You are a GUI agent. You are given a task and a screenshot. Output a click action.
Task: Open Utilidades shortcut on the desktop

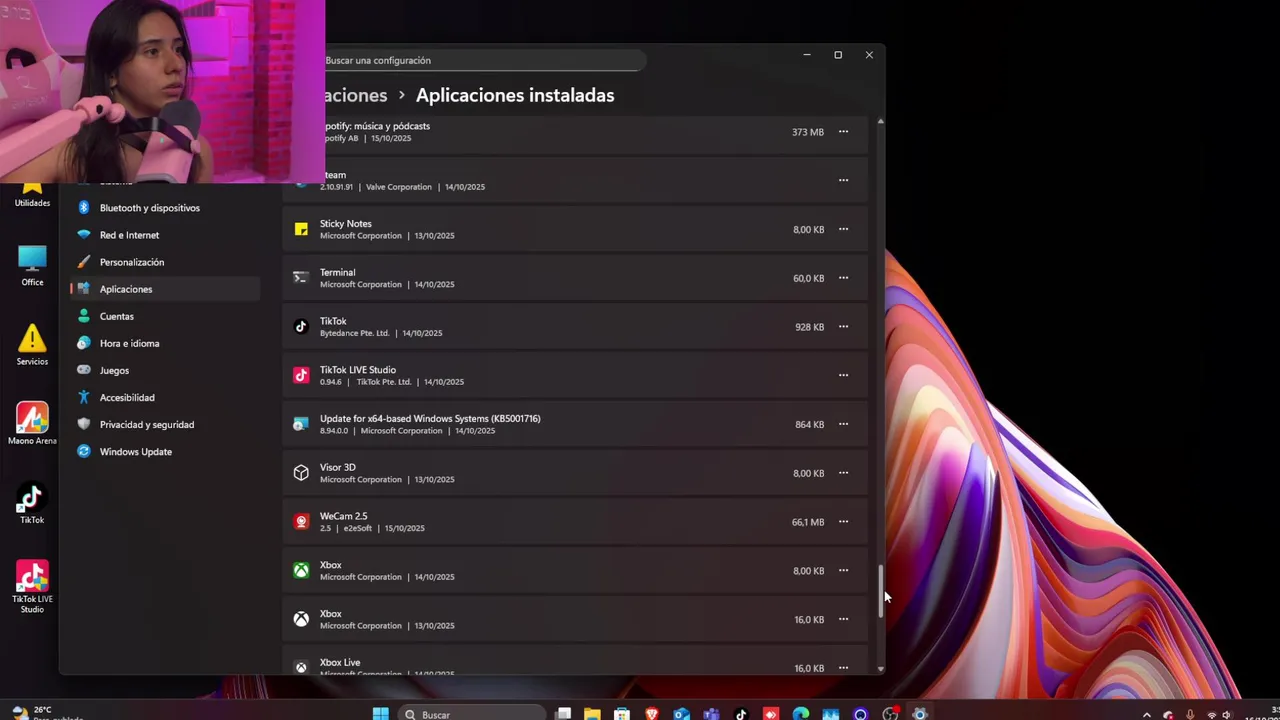pos(32,193)
